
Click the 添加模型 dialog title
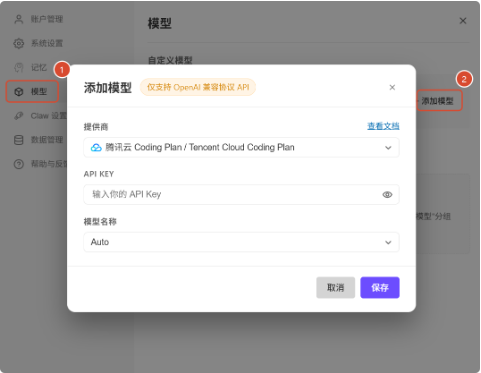pyautogui.click(x=108, y=88)
